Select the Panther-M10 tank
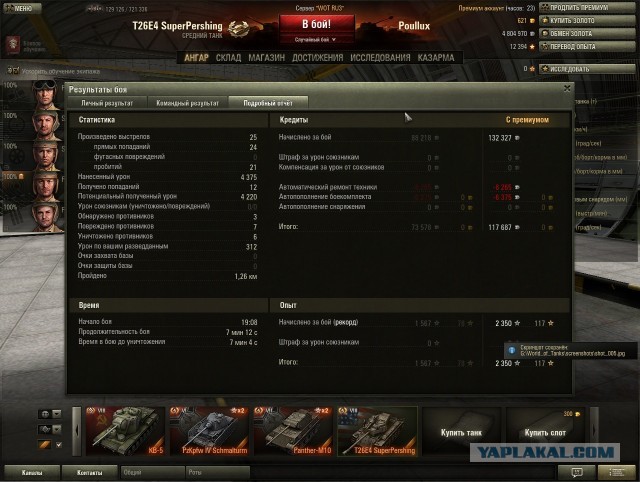Image resolution: width=640 pixels, height=482 pixels. [x=292, y=431]
